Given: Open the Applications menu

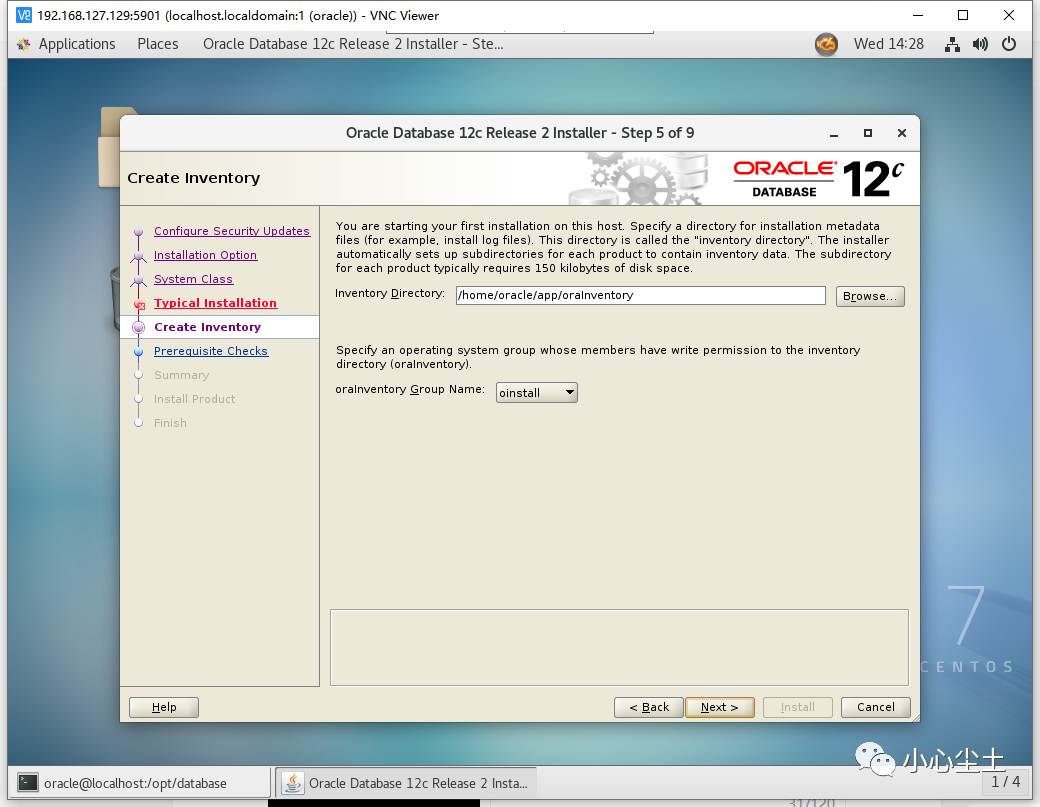Looking at the screenshot, I should coord(76,44).
